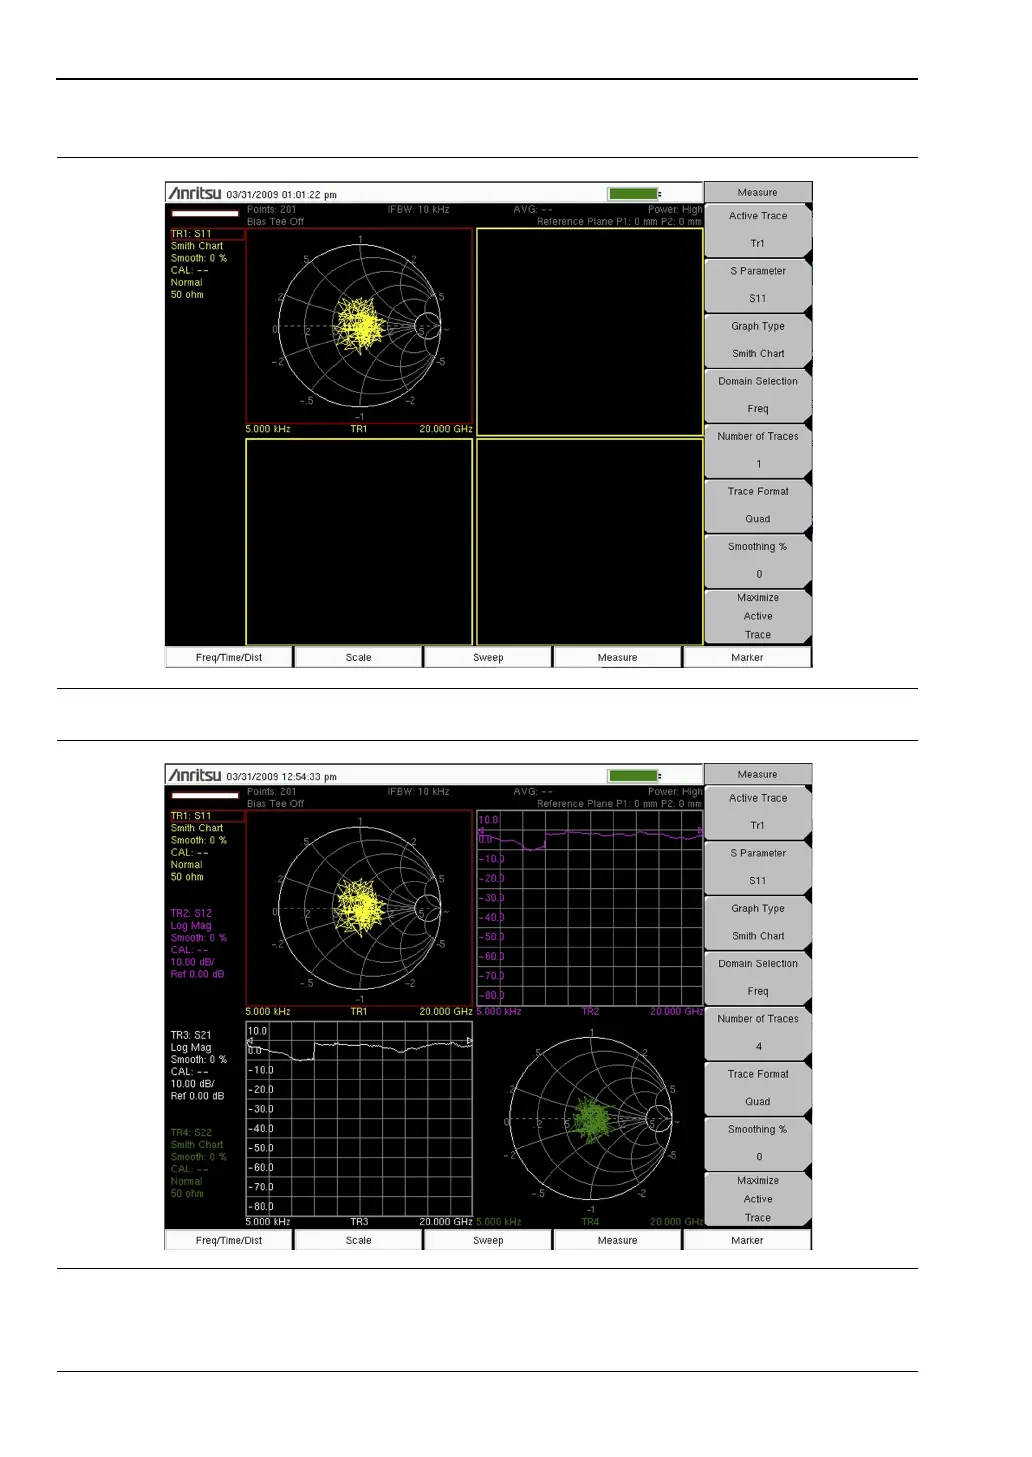Select empty bottom-right trace pane, upper screenshot
1032x1457 pixels.
click(x=590, y=542)
